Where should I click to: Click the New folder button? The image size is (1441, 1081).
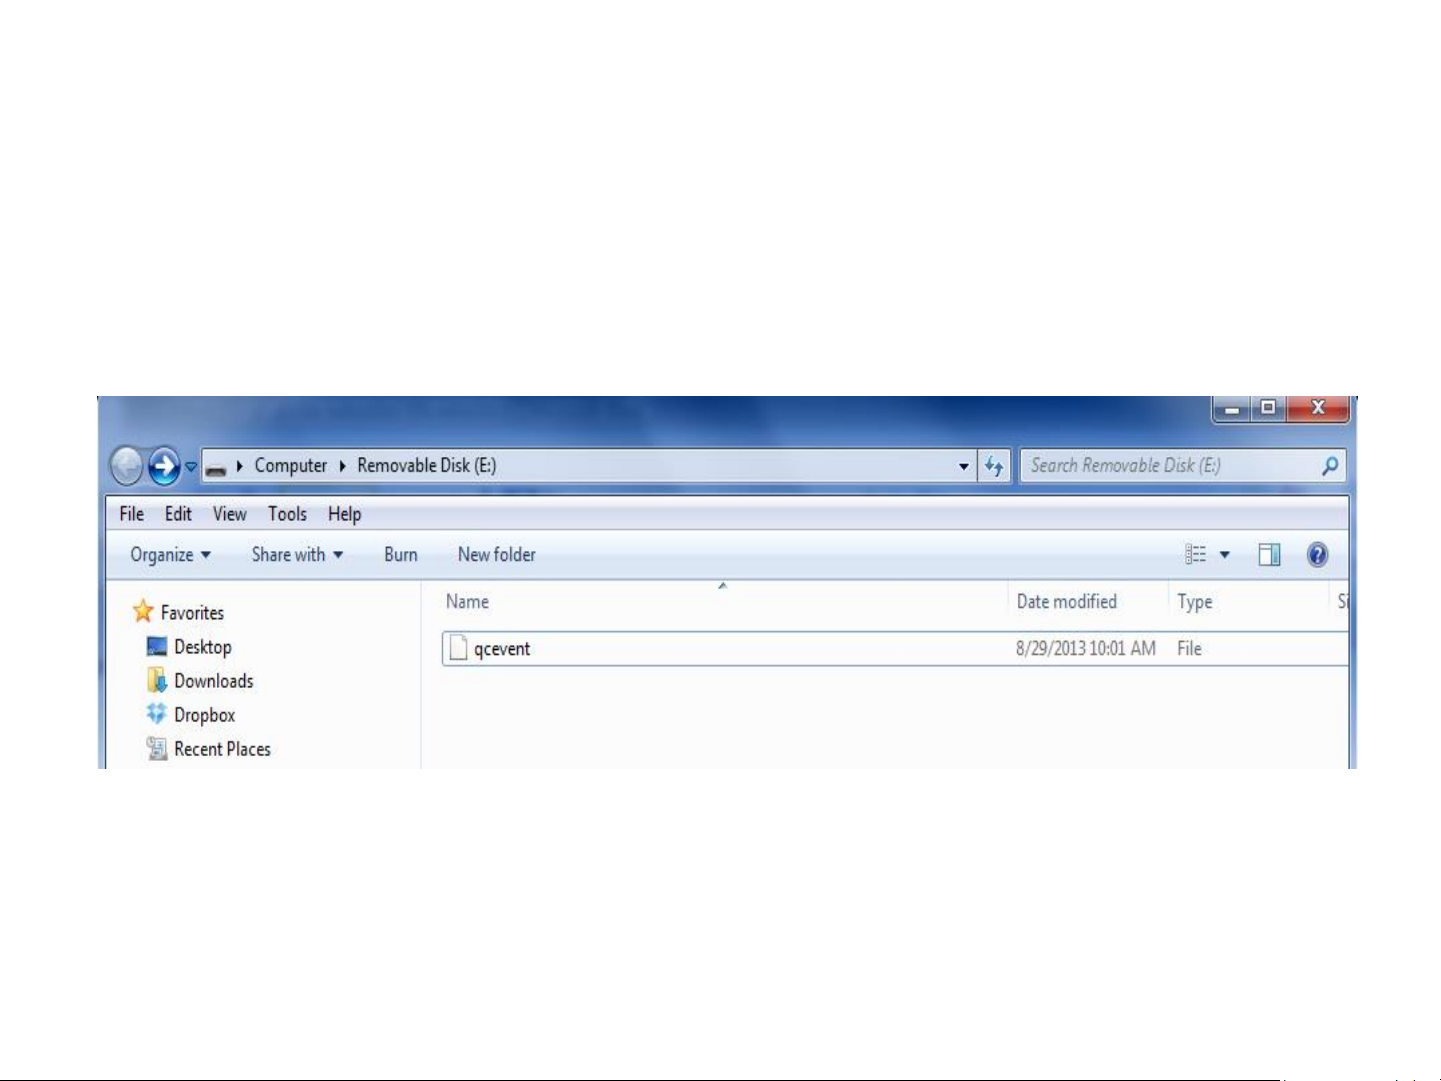[x=496, y=555]
